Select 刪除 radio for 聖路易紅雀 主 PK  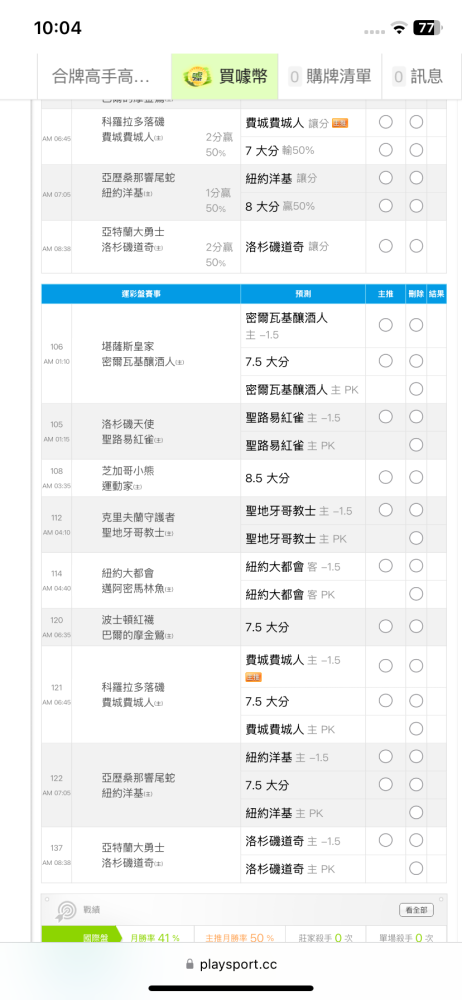416,445
